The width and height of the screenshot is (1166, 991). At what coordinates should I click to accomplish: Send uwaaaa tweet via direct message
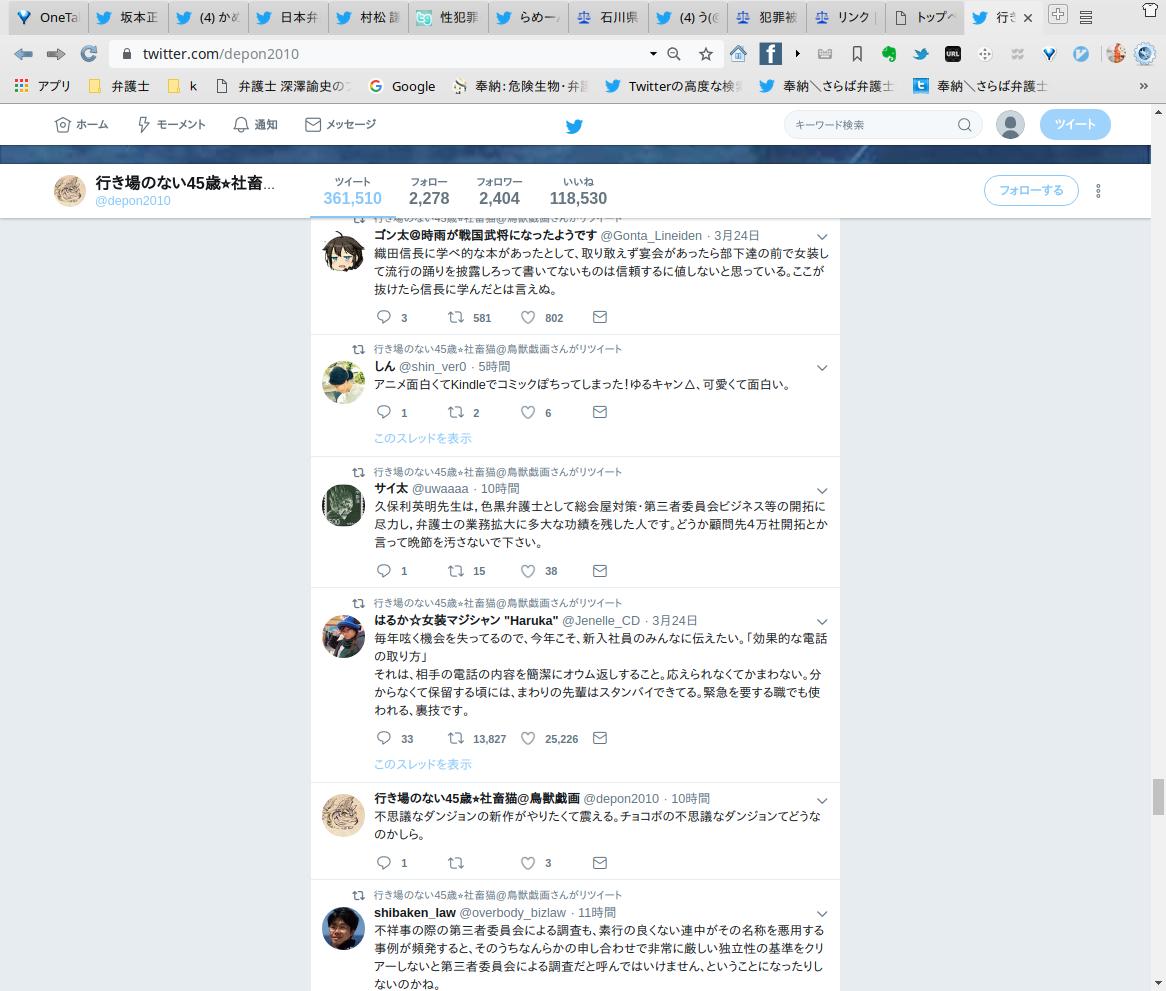click(600, 571)
